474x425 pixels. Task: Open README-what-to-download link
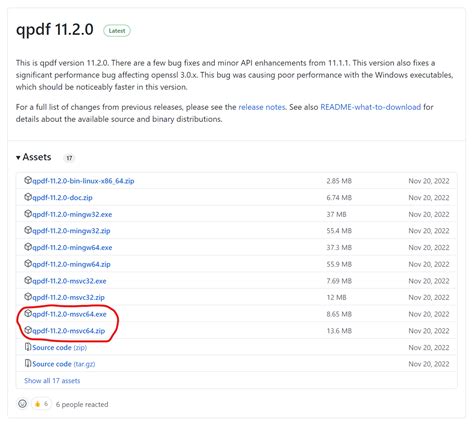click(371, 107)
